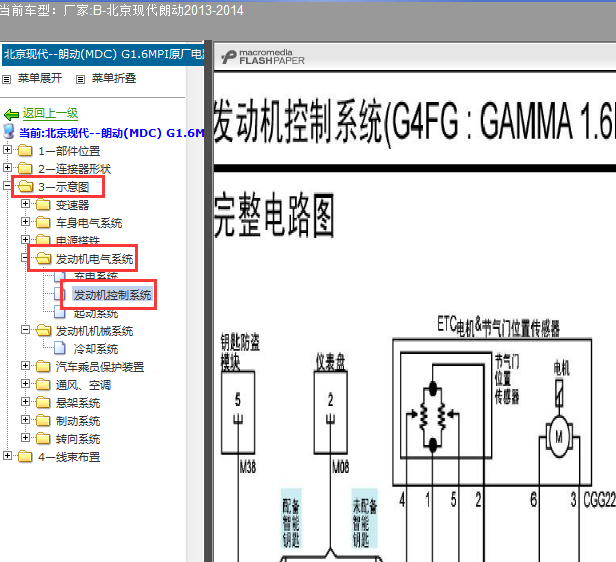Select the 4—线束布置 tree label
Image resolution: width=616 pixels, height=562 pixels.
pos(69,457)
